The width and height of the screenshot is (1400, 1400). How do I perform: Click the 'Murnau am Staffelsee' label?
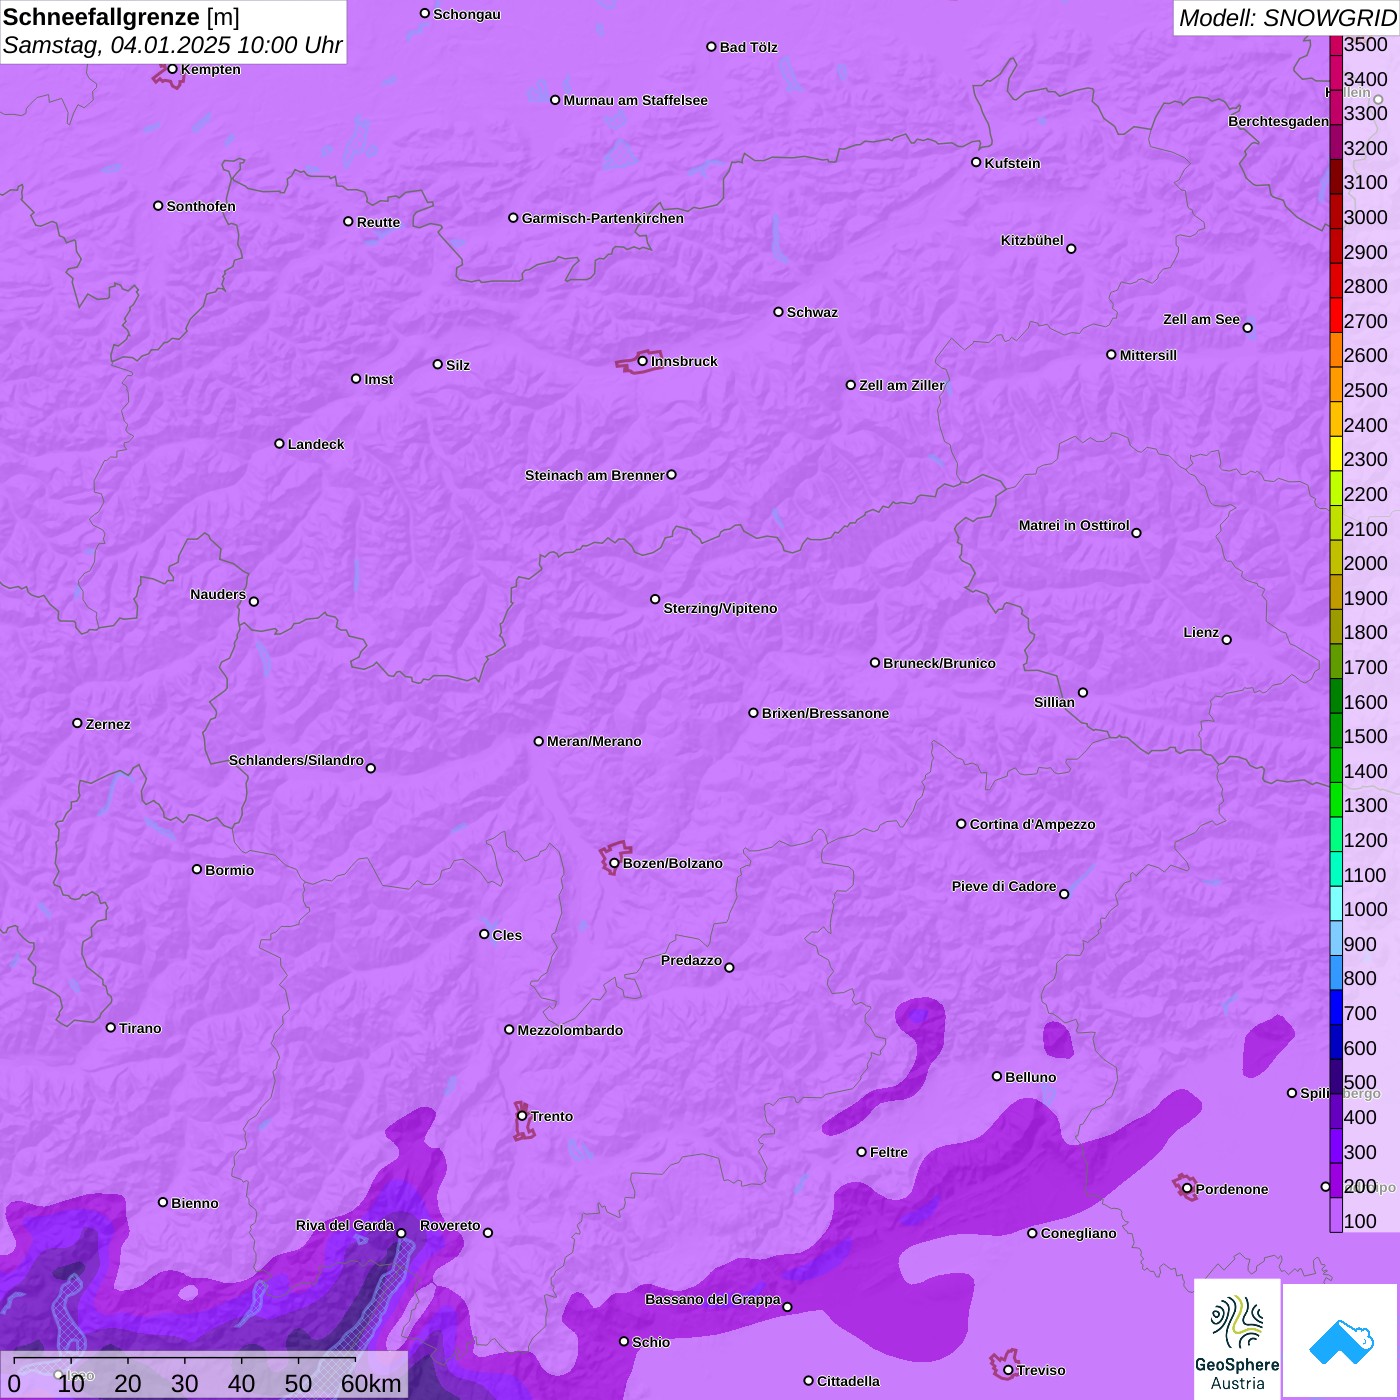[636, 100]
